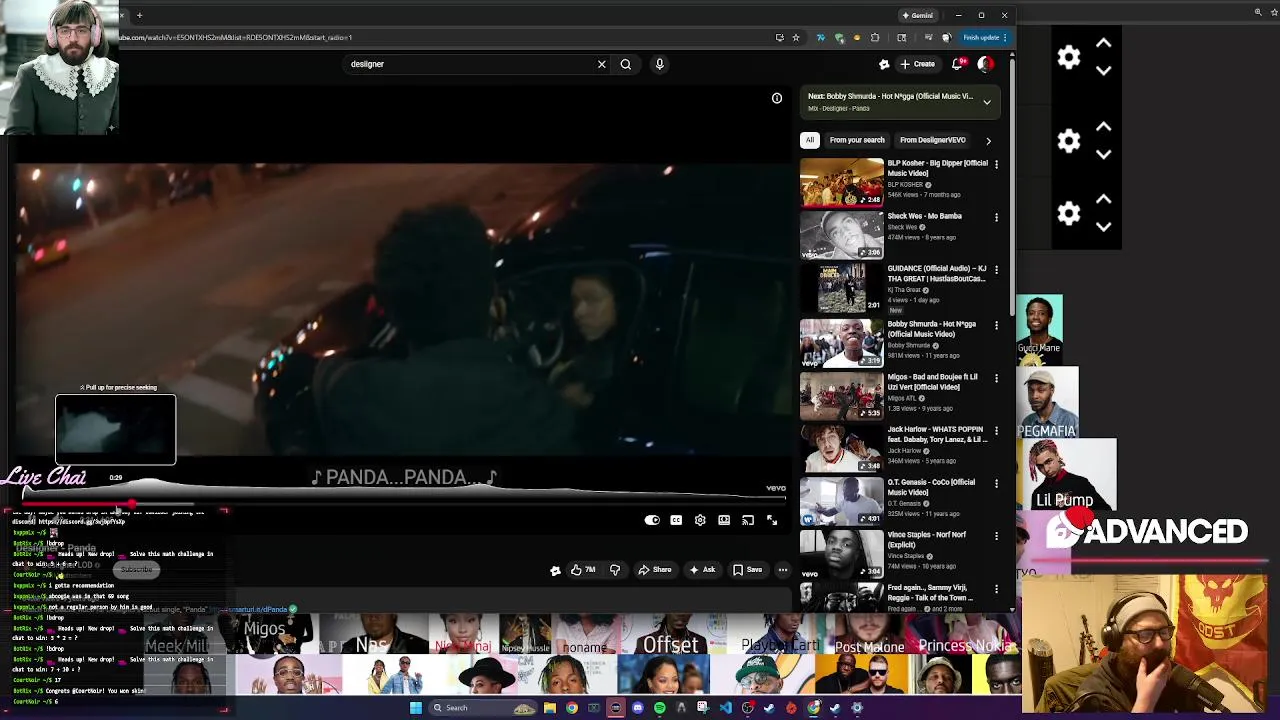Open options for Bobby Shmurda video
1280x720 pixels.
click(x=996, y=326)
